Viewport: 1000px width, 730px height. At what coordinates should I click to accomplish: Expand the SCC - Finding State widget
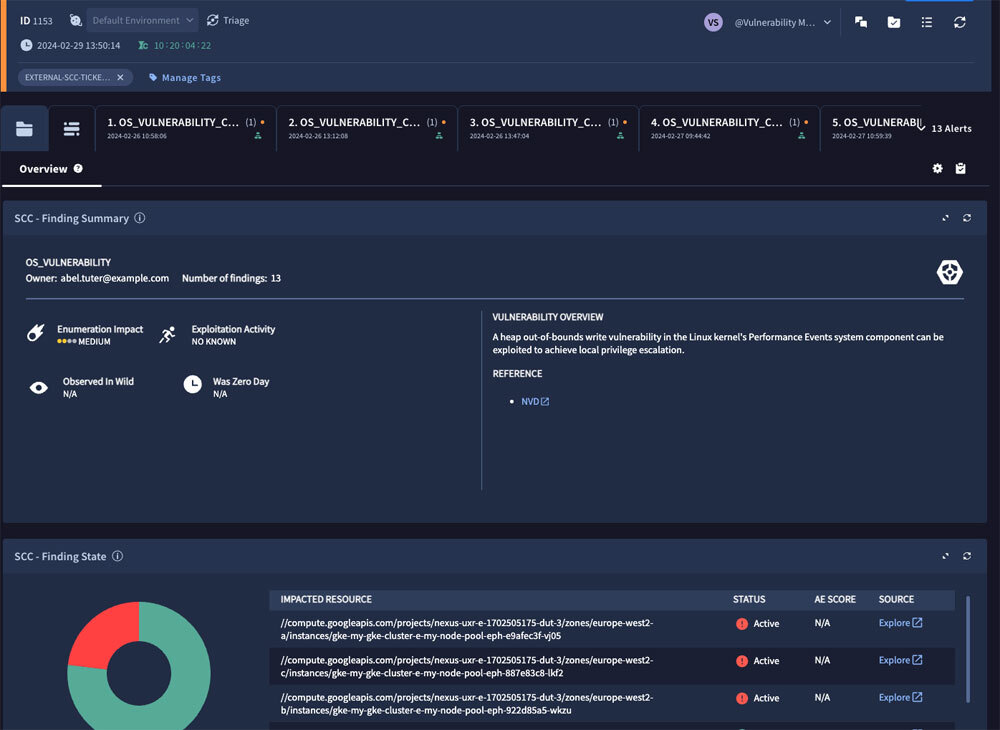coord(945,556)
